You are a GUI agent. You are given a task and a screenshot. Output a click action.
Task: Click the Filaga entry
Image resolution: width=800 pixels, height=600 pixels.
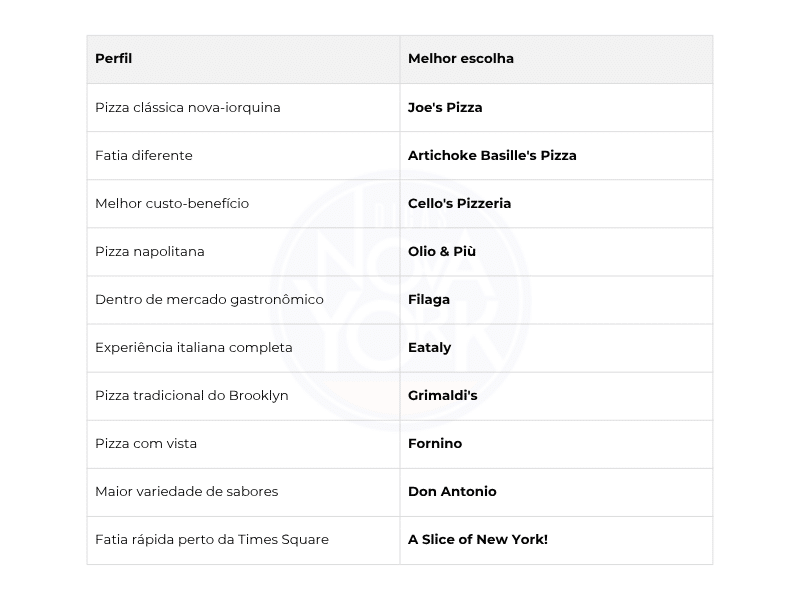click(429, 299)
